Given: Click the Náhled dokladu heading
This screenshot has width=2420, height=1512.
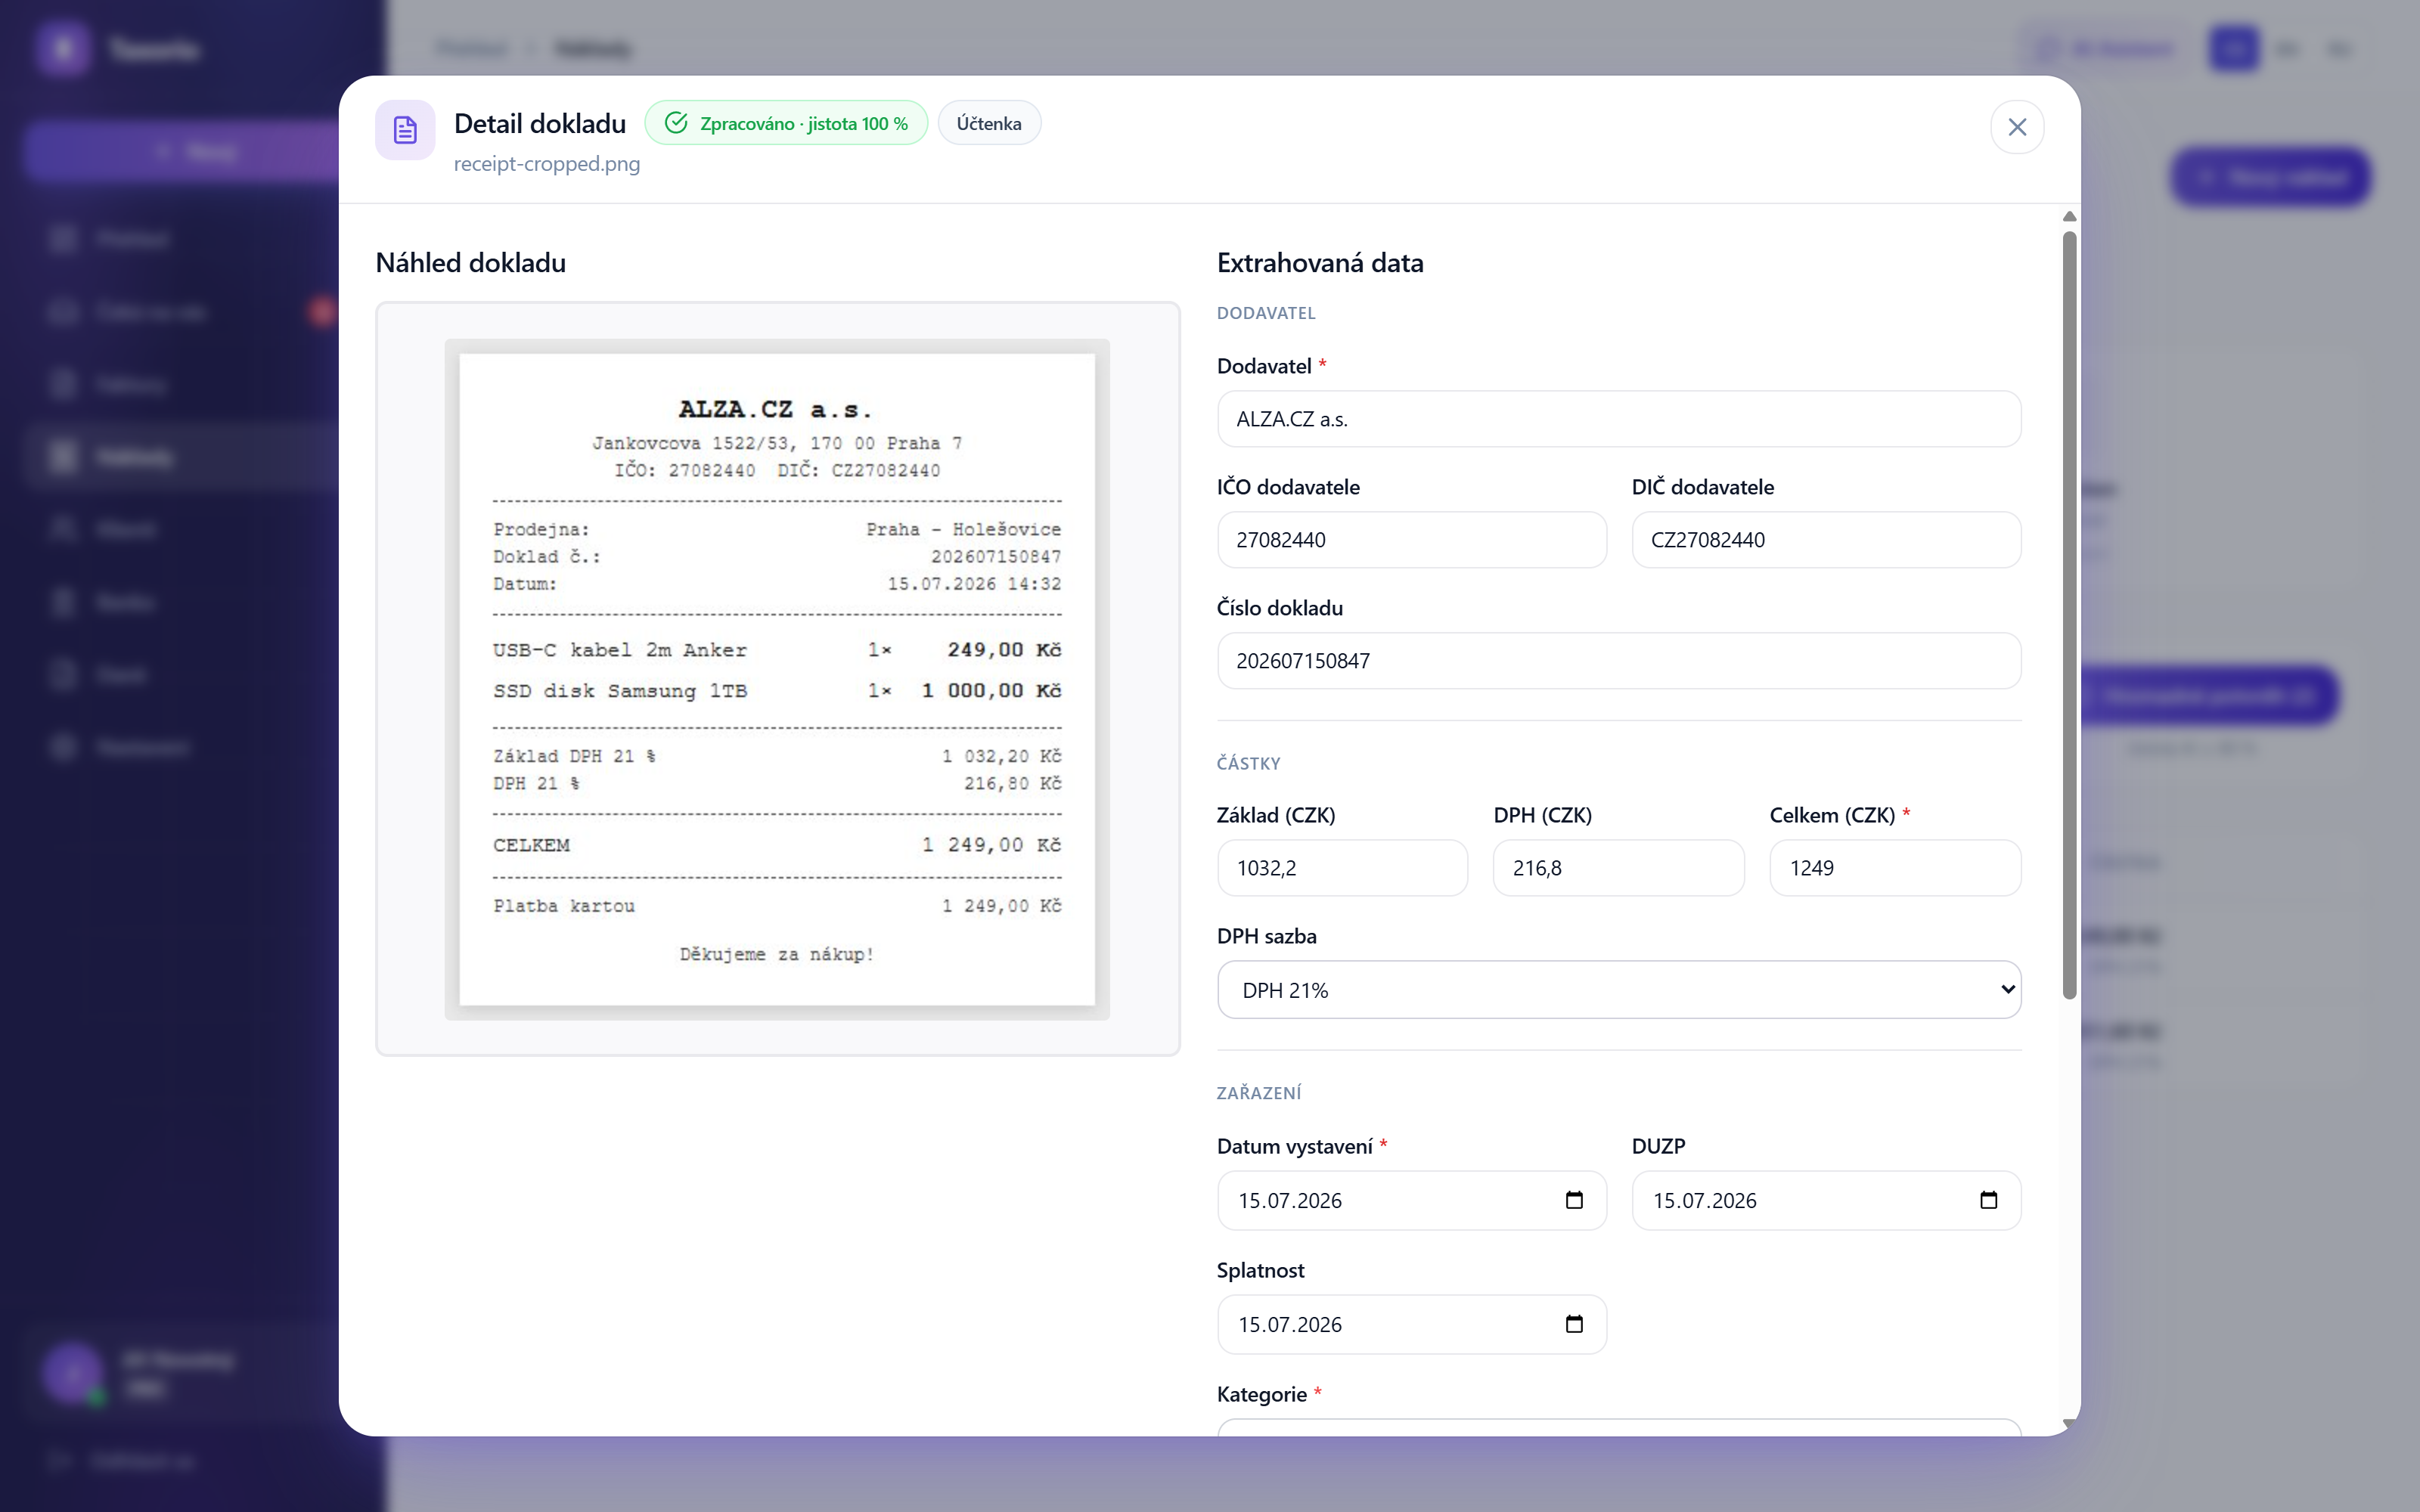Looking at the screenshot, I should 471,263.
